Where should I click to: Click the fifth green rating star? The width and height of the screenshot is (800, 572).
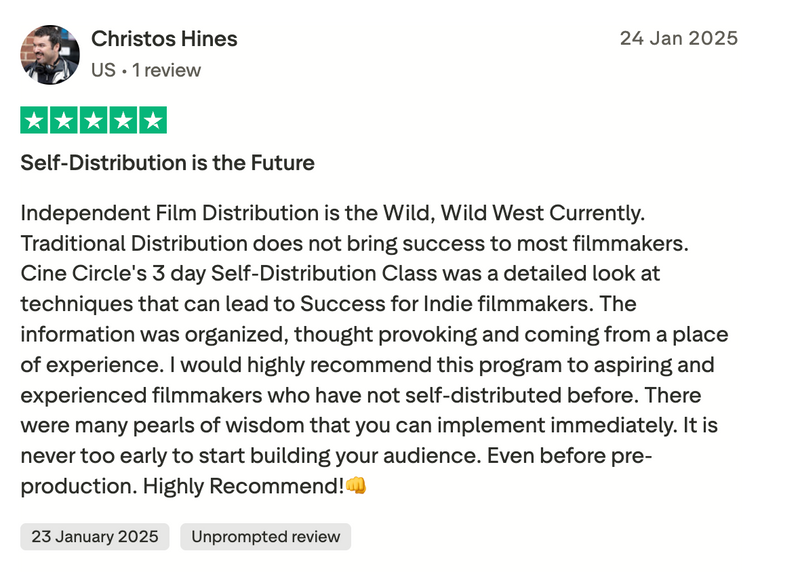tap(152, 121)
